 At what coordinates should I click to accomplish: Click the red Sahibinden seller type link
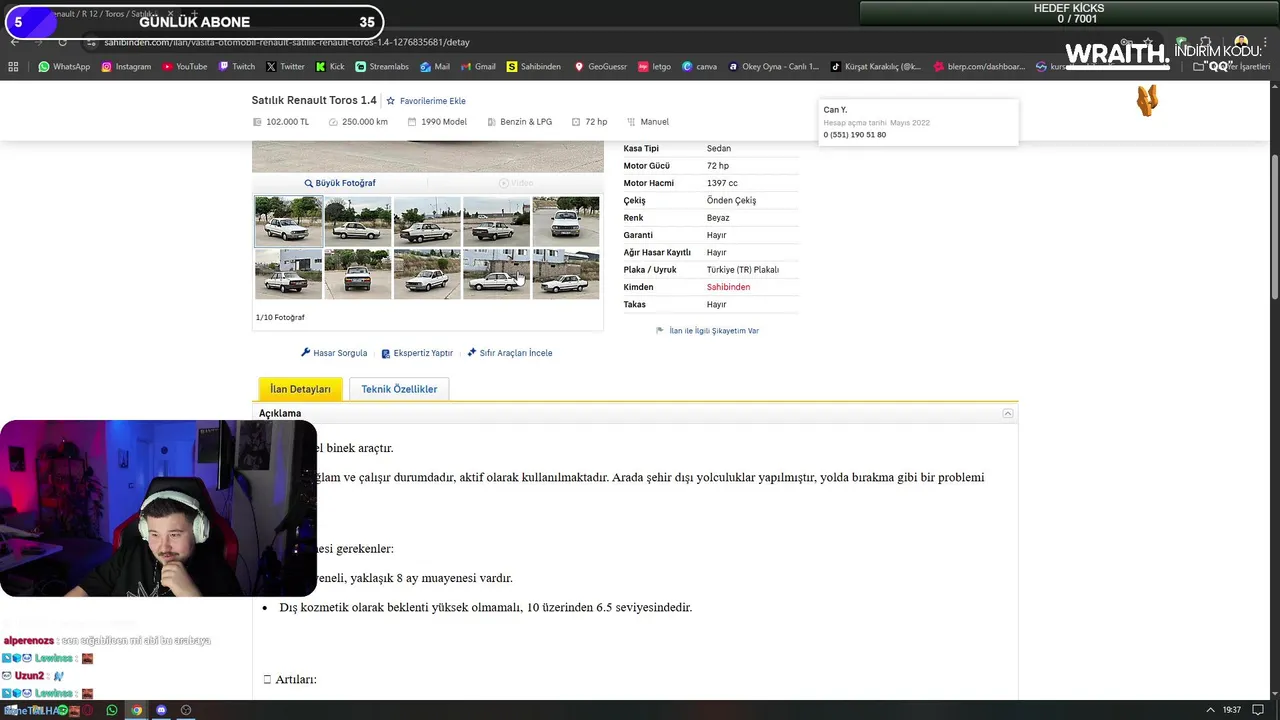click(728, 287)
